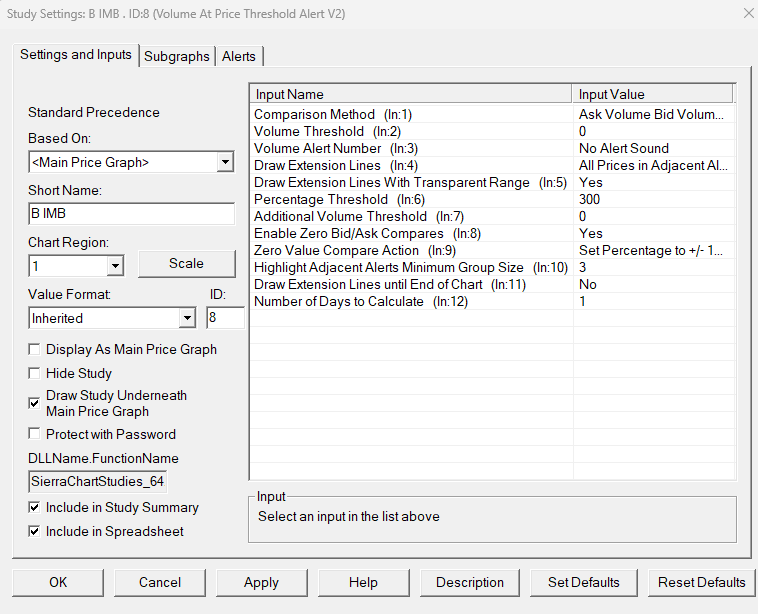This screenshot has height=614, width=758.
Task: Click the Scale button
Action: coord(187,263)
